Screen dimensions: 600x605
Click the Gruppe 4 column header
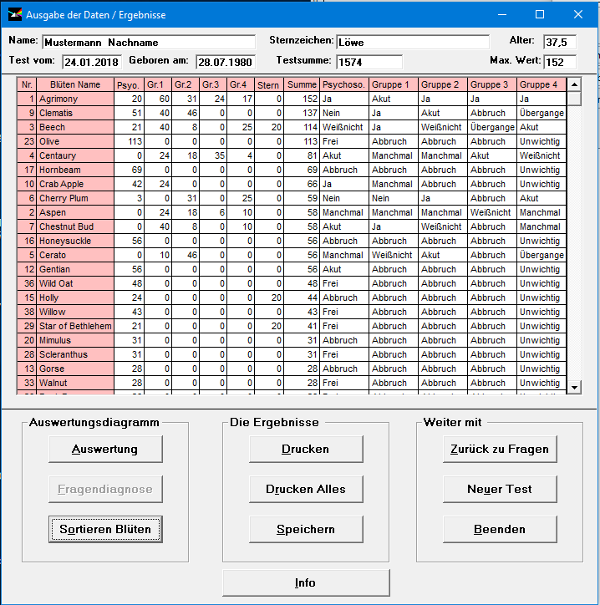pos(541,85)
